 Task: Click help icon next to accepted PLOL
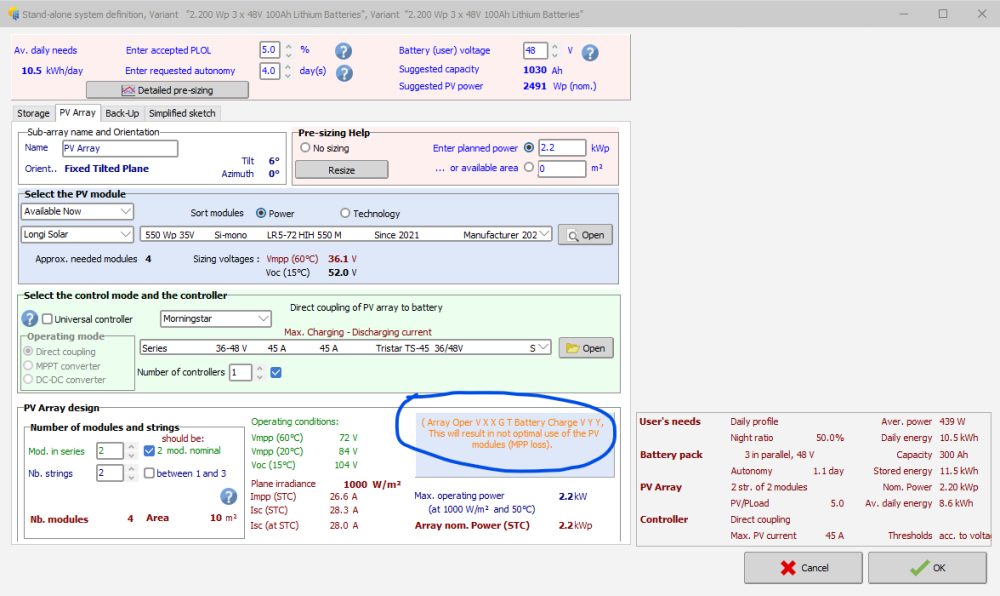(343, 51)
